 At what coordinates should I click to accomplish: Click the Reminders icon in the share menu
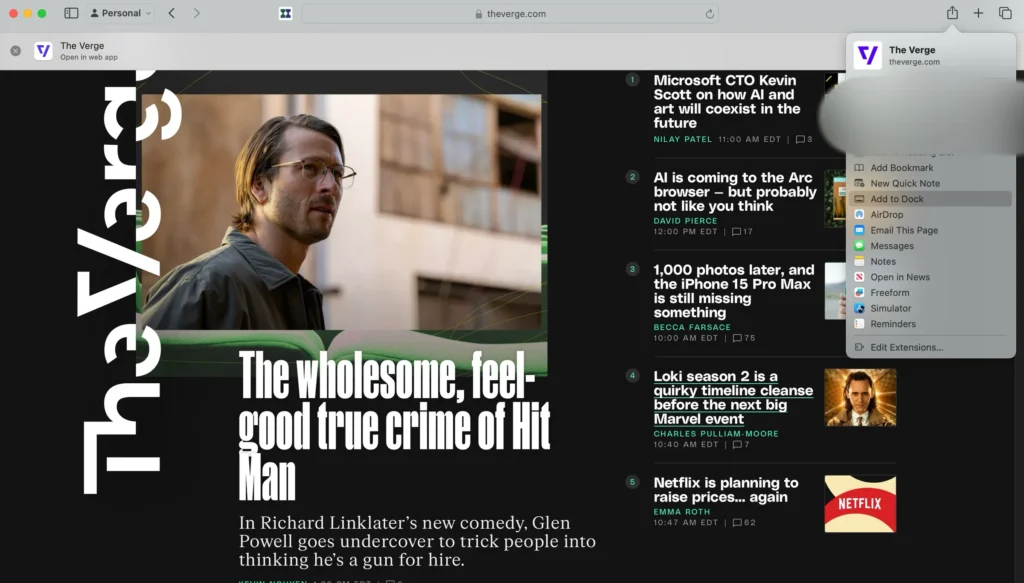pyautogui.click(x=859, y=324)
